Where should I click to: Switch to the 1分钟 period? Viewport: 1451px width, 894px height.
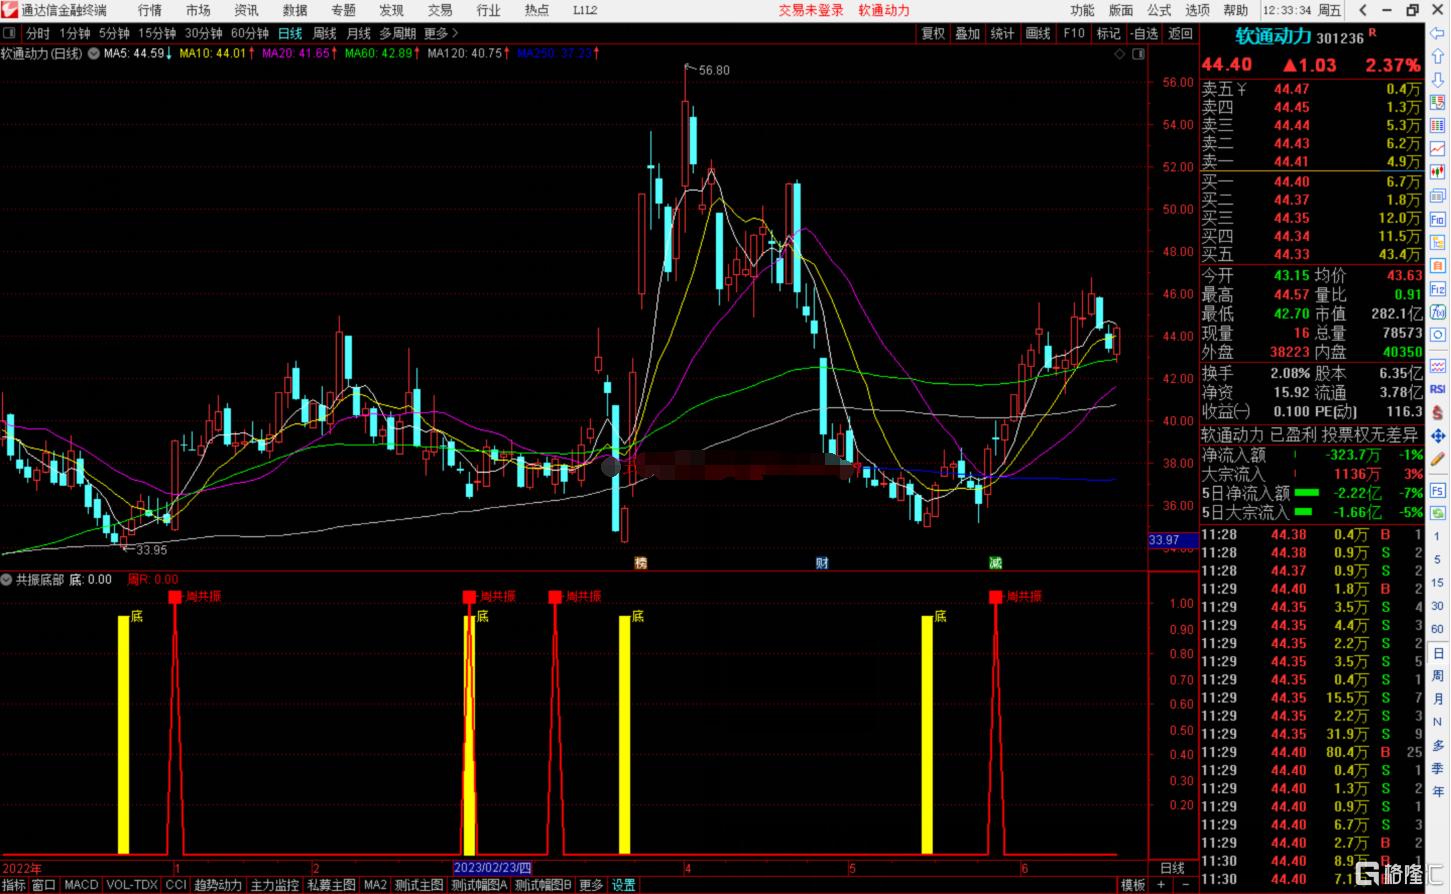[x=75, y=33]
